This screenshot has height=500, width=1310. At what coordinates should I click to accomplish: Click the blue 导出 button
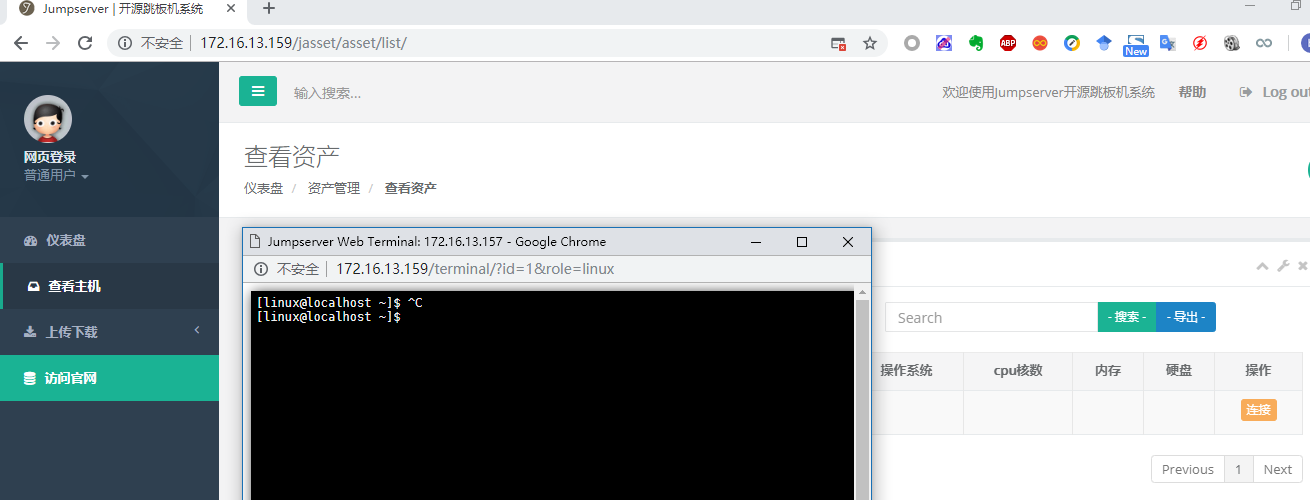click(x=1186, y=317)
